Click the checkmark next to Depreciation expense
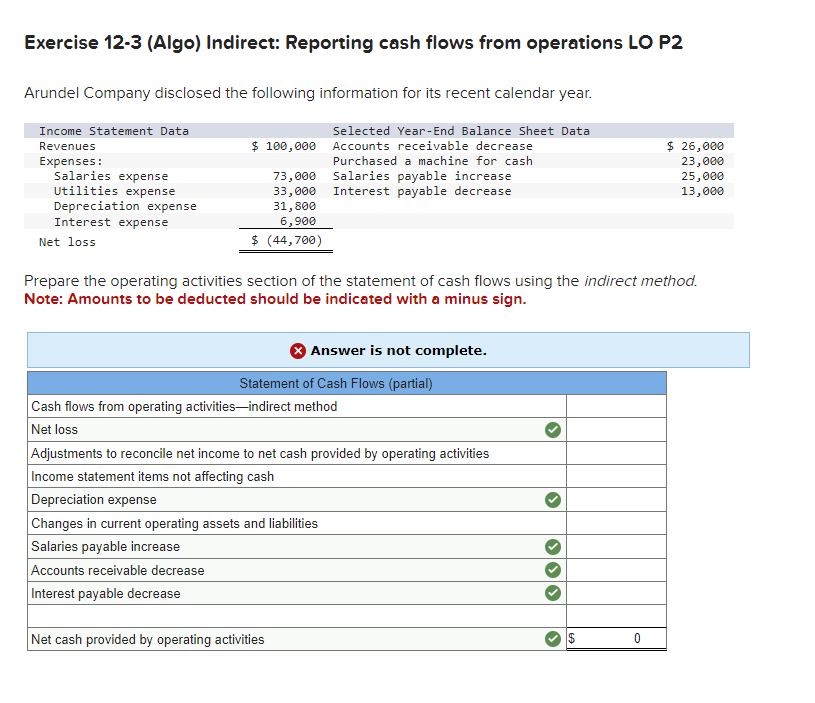 coord(553,499)
